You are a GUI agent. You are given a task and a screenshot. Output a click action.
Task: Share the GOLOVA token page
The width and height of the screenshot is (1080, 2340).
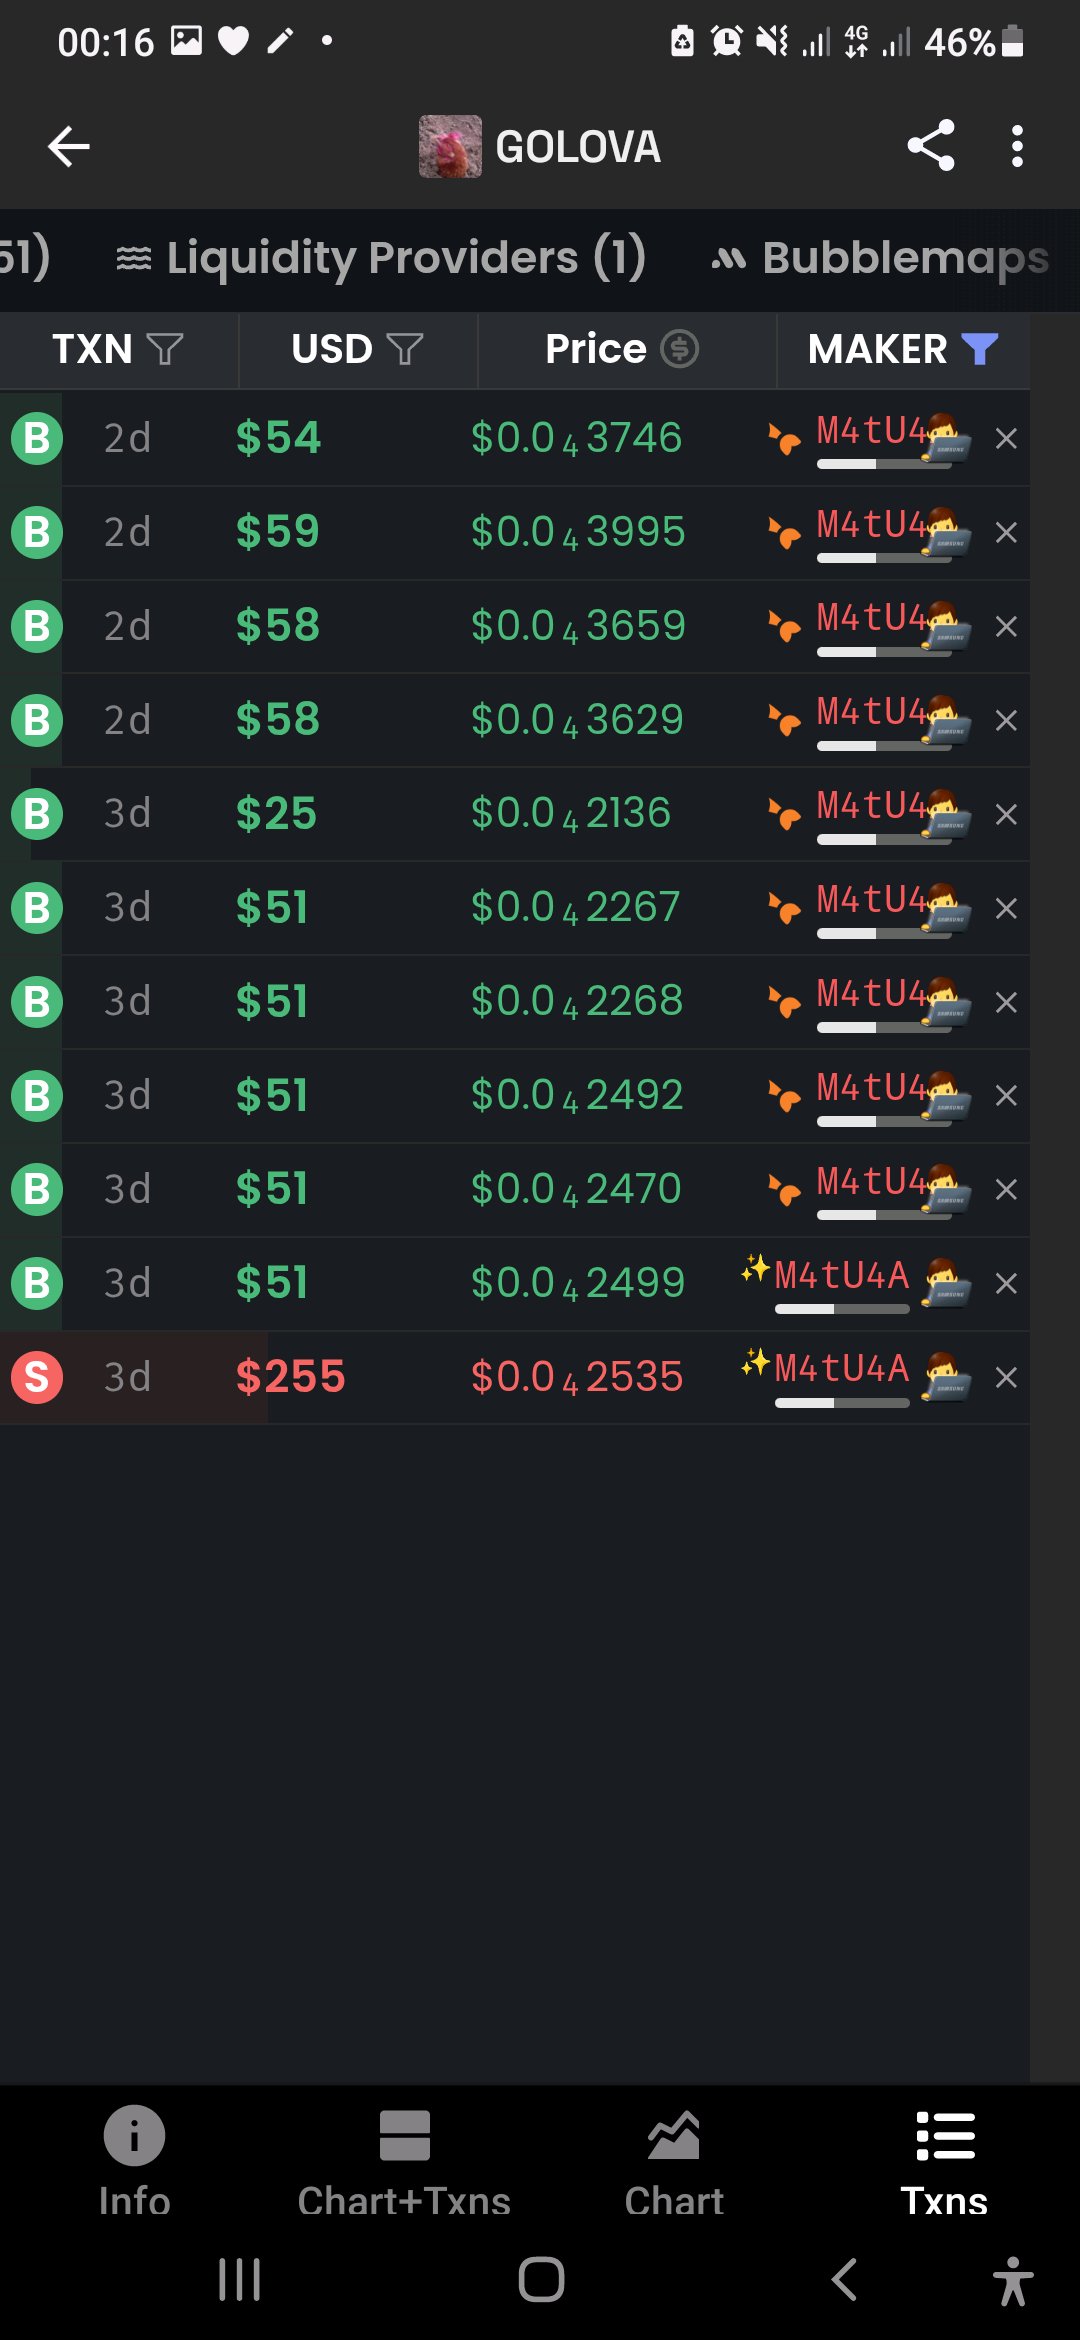pyautogui.click(x=931, y=146)
